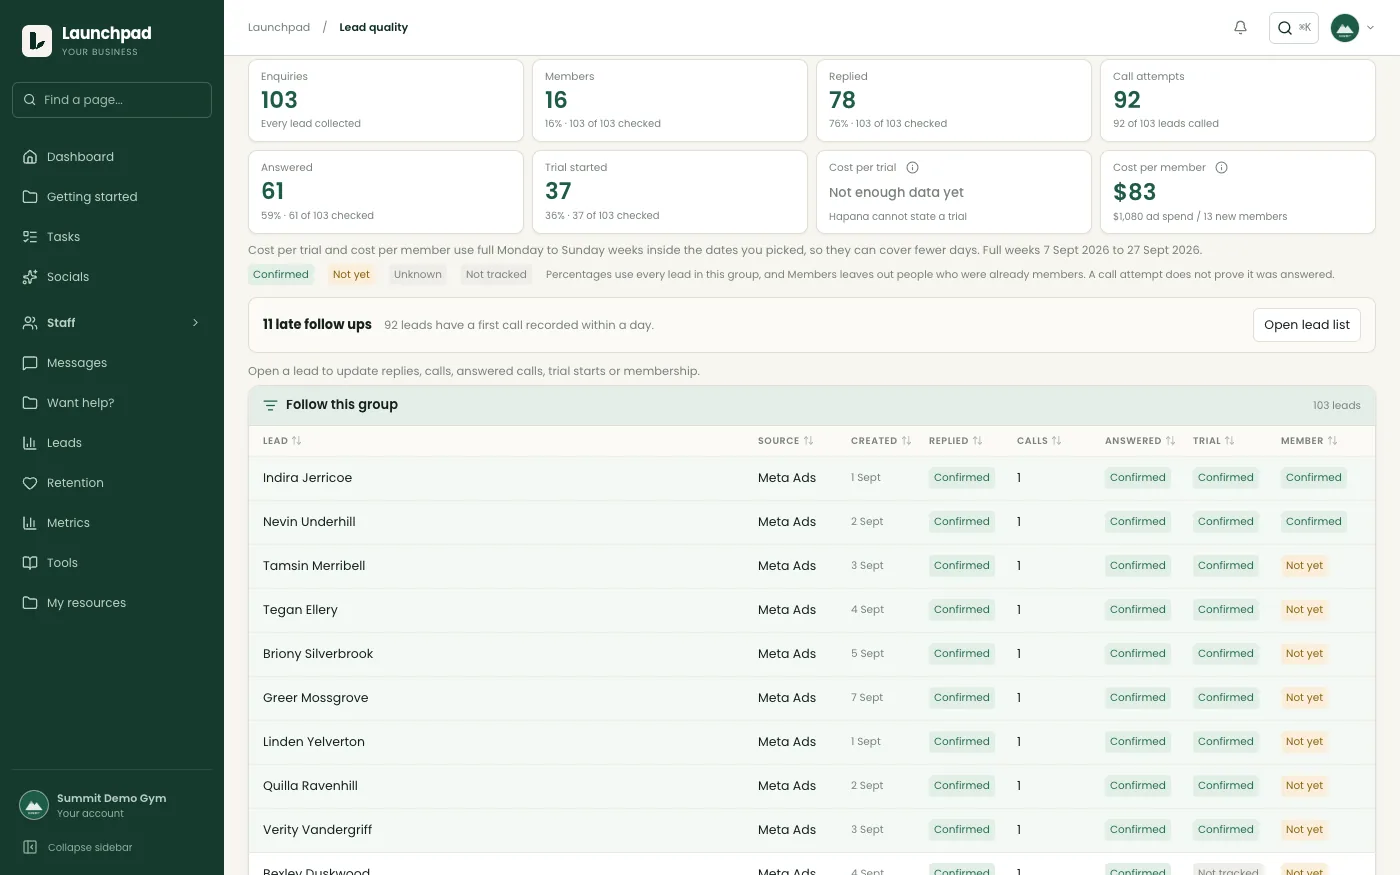Open the Tamsin Merribell lead
Screen dimensions: 1400x875
(812, 566)
